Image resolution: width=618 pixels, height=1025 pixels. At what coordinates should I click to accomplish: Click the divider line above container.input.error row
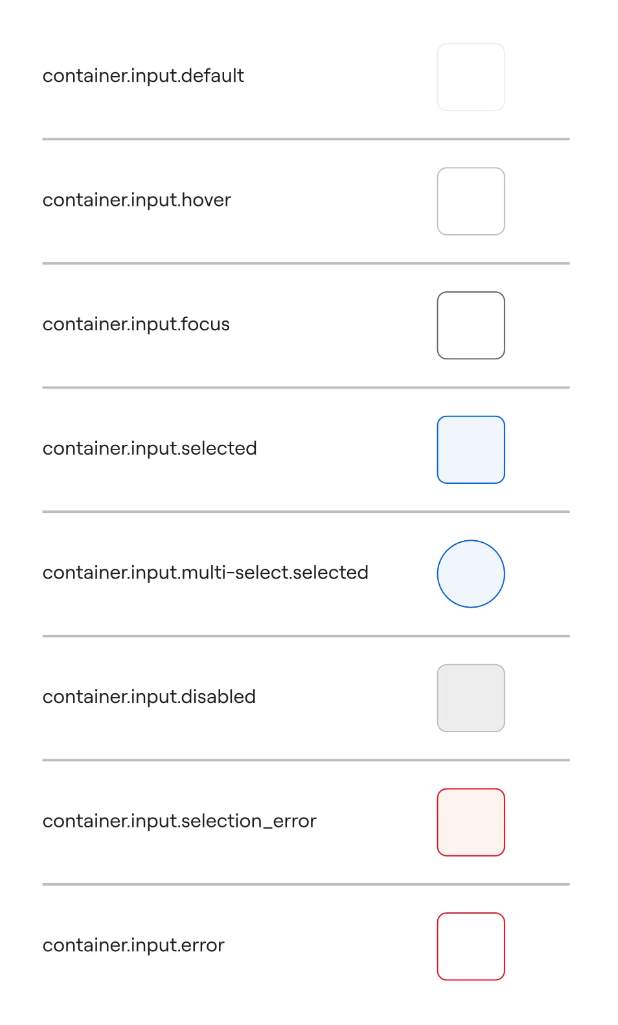click(x=305, y=884)
